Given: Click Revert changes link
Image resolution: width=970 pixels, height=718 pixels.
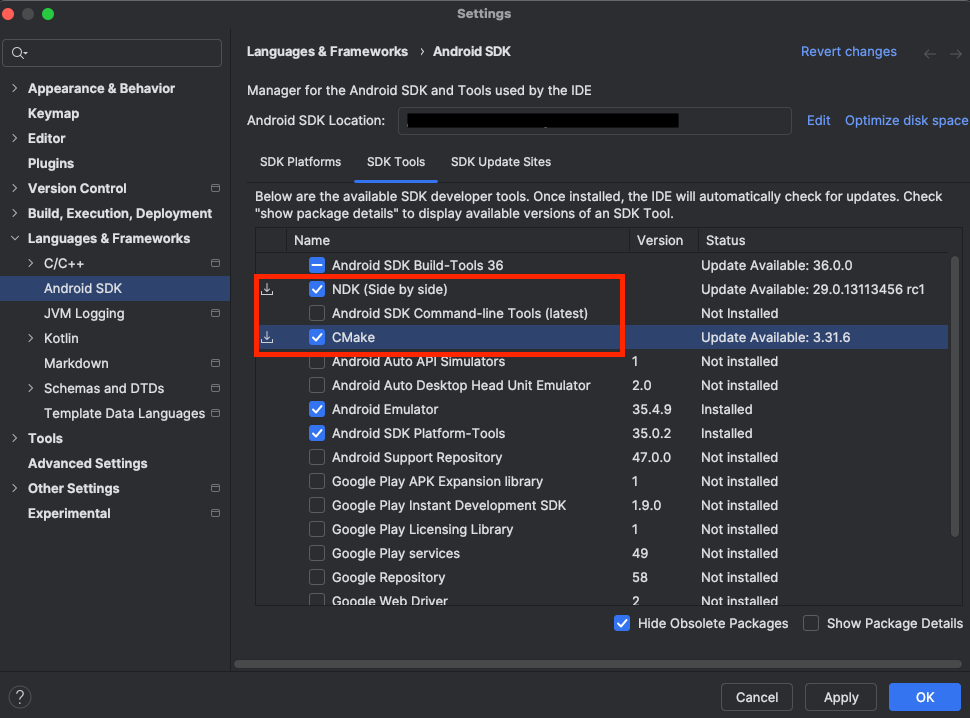Looking at the screenshot, I should click(848, 52).
